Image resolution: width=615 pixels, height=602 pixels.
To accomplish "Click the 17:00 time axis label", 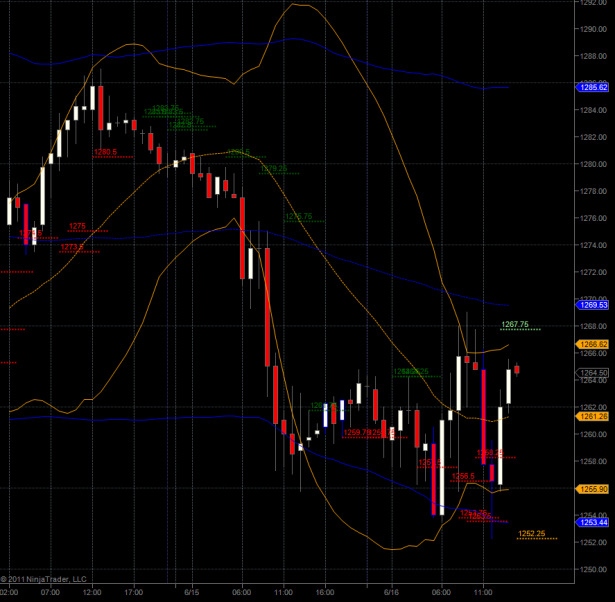I will pyautogui.click(x=134, y=592).
